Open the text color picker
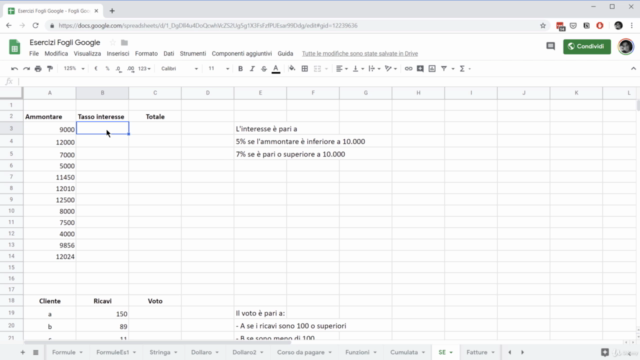The image size is (640, 360). pos(276,69)
